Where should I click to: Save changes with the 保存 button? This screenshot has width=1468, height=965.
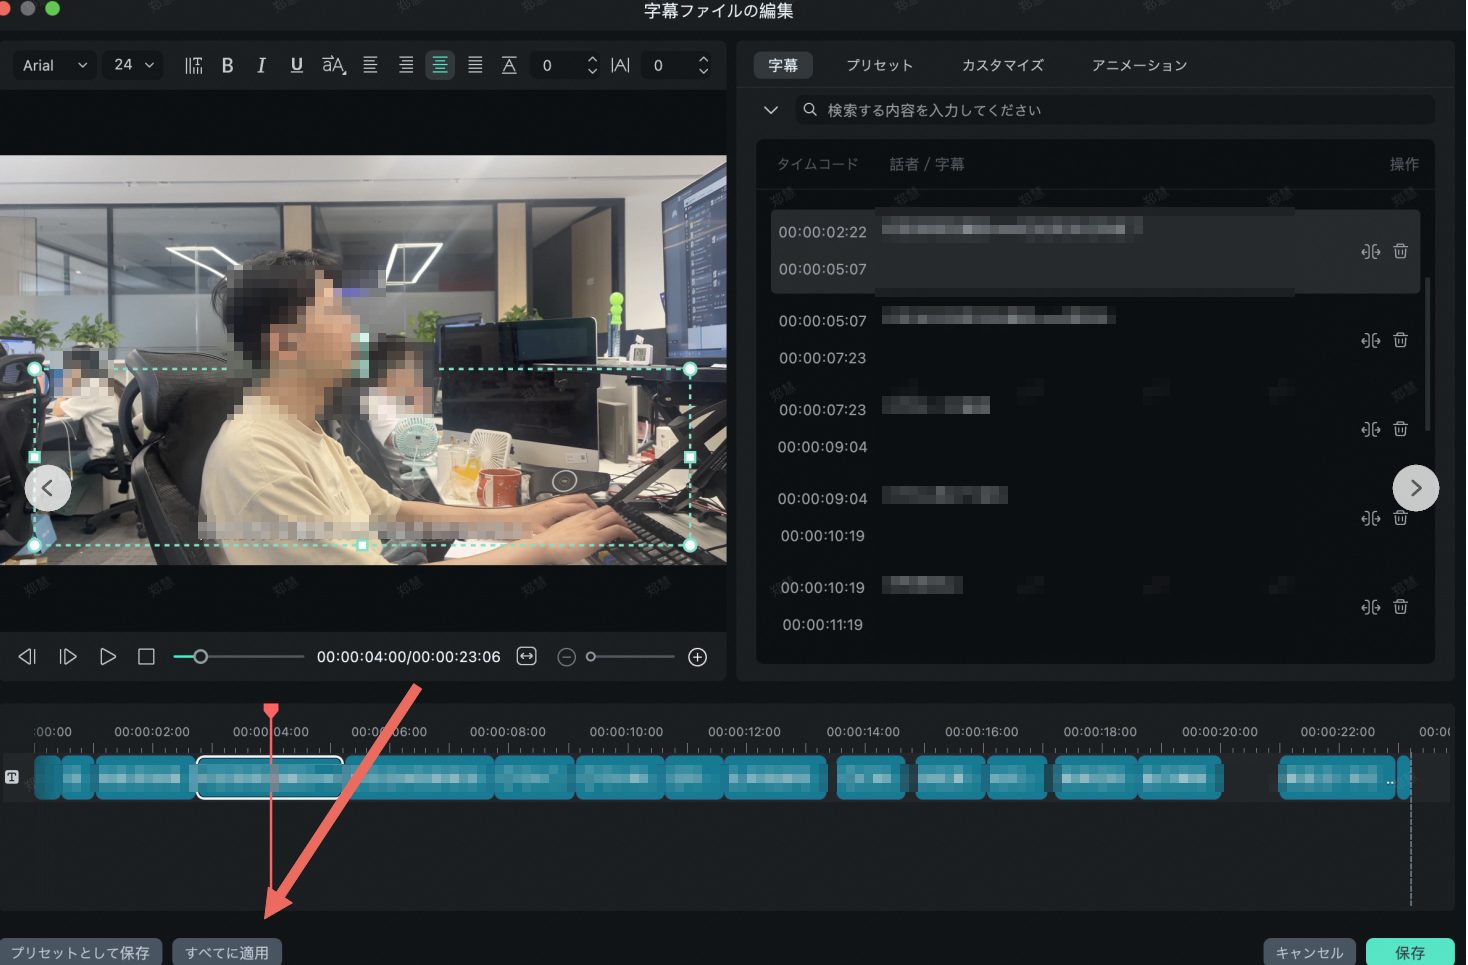point(1410,951)
